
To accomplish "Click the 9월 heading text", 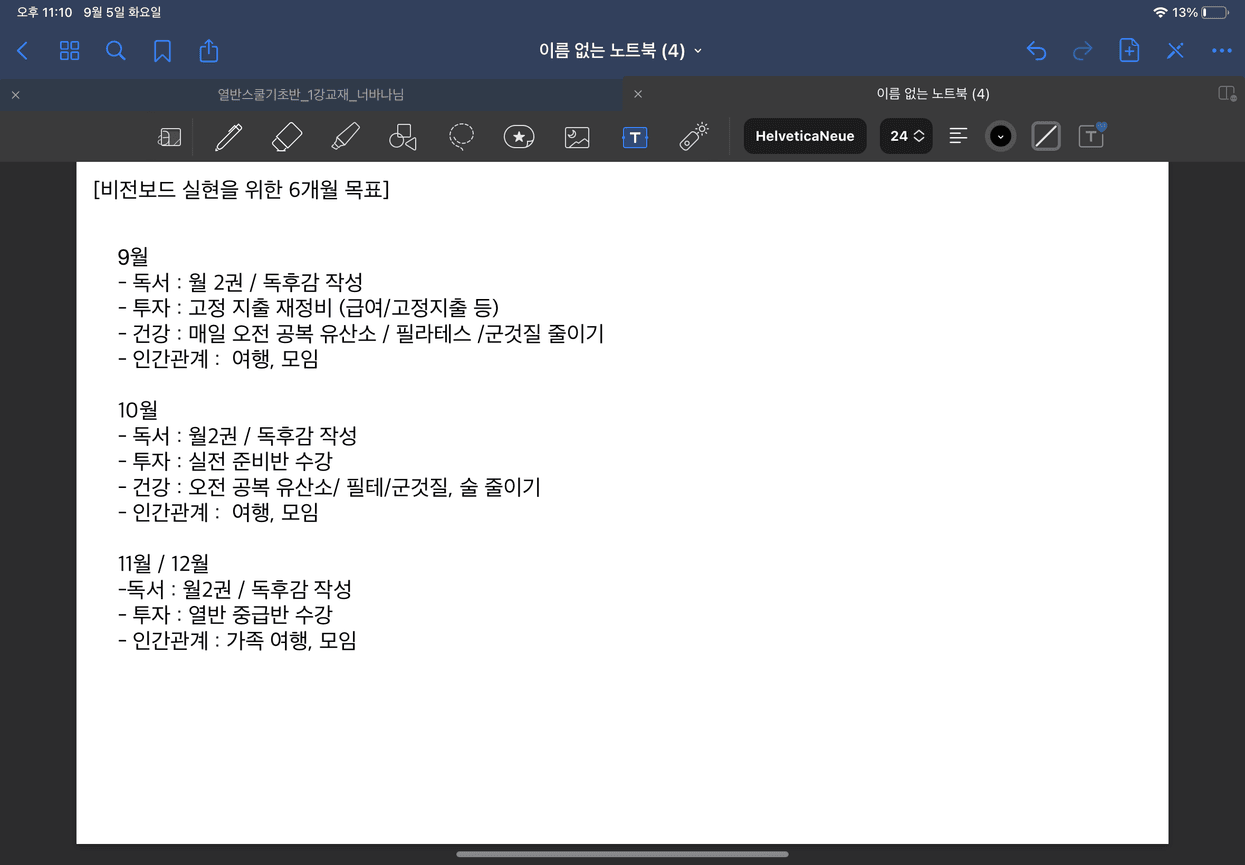I will pyautogui.click(x=133, y=257).
